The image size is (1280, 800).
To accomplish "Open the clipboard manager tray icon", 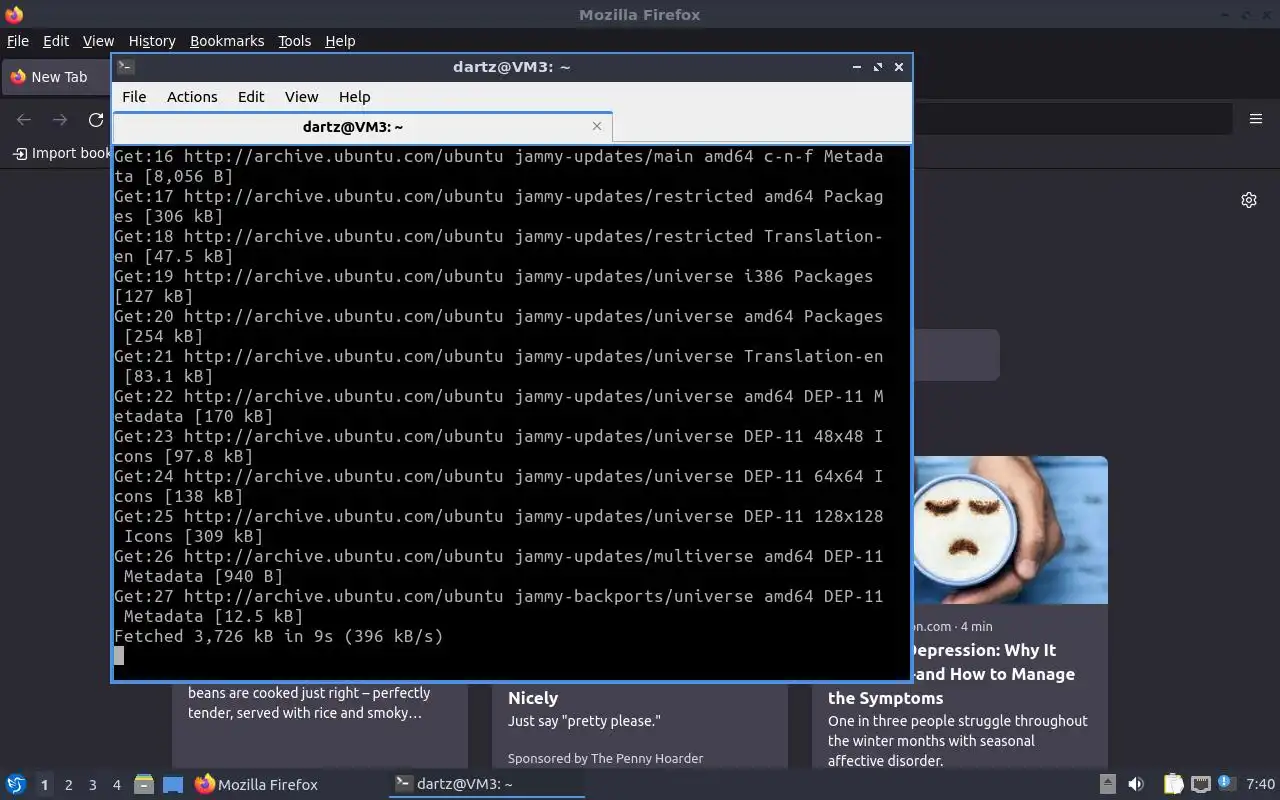I will tap(1173, 785).
